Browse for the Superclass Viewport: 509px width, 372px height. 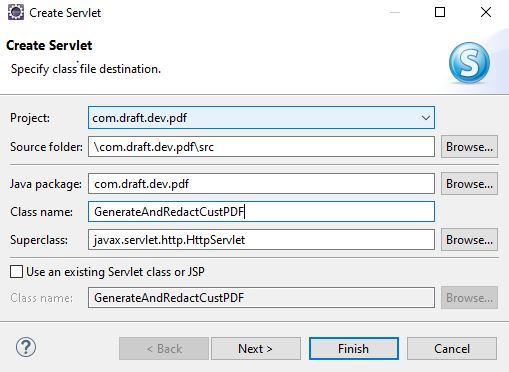pos(469,240)
